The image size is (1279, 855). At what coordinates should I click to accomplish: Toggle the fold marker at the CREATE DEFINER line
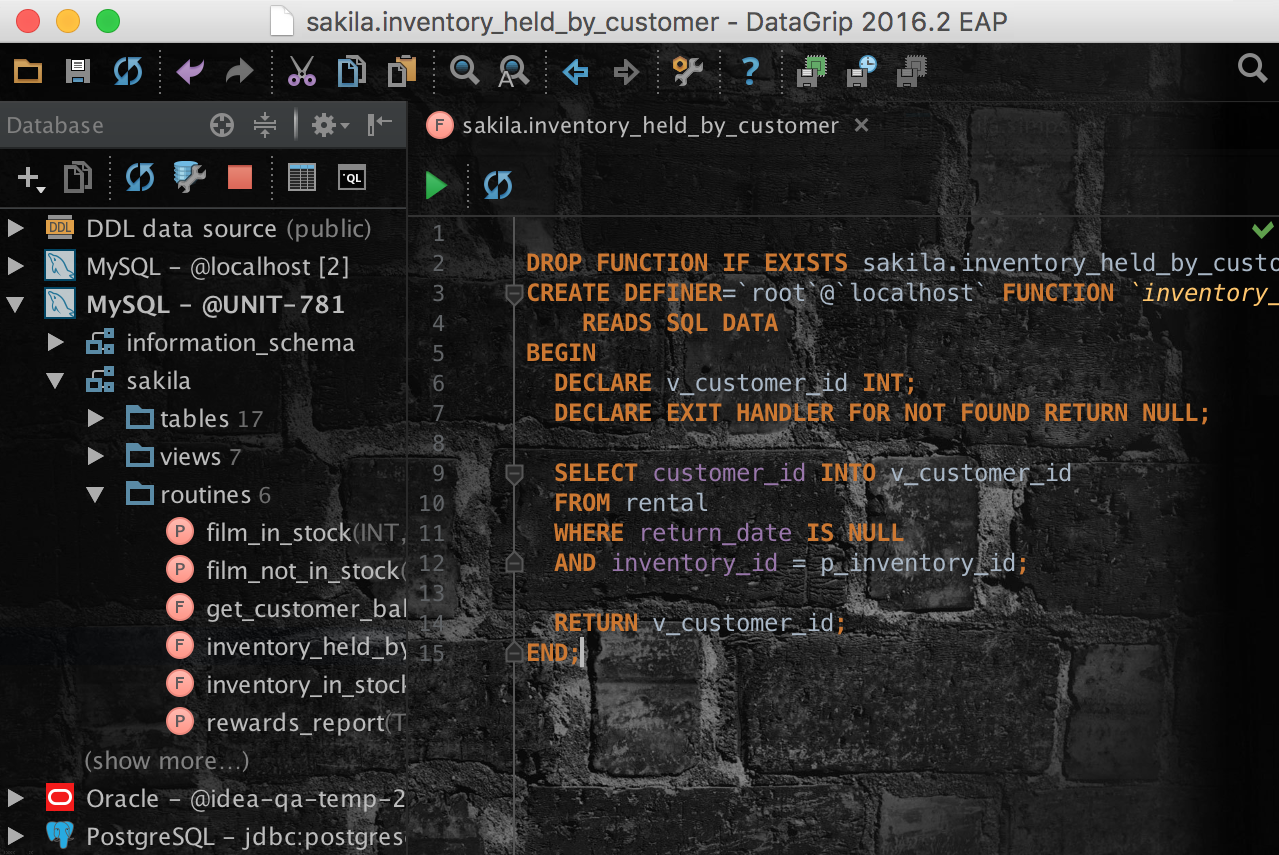click(x=514, y=294)
